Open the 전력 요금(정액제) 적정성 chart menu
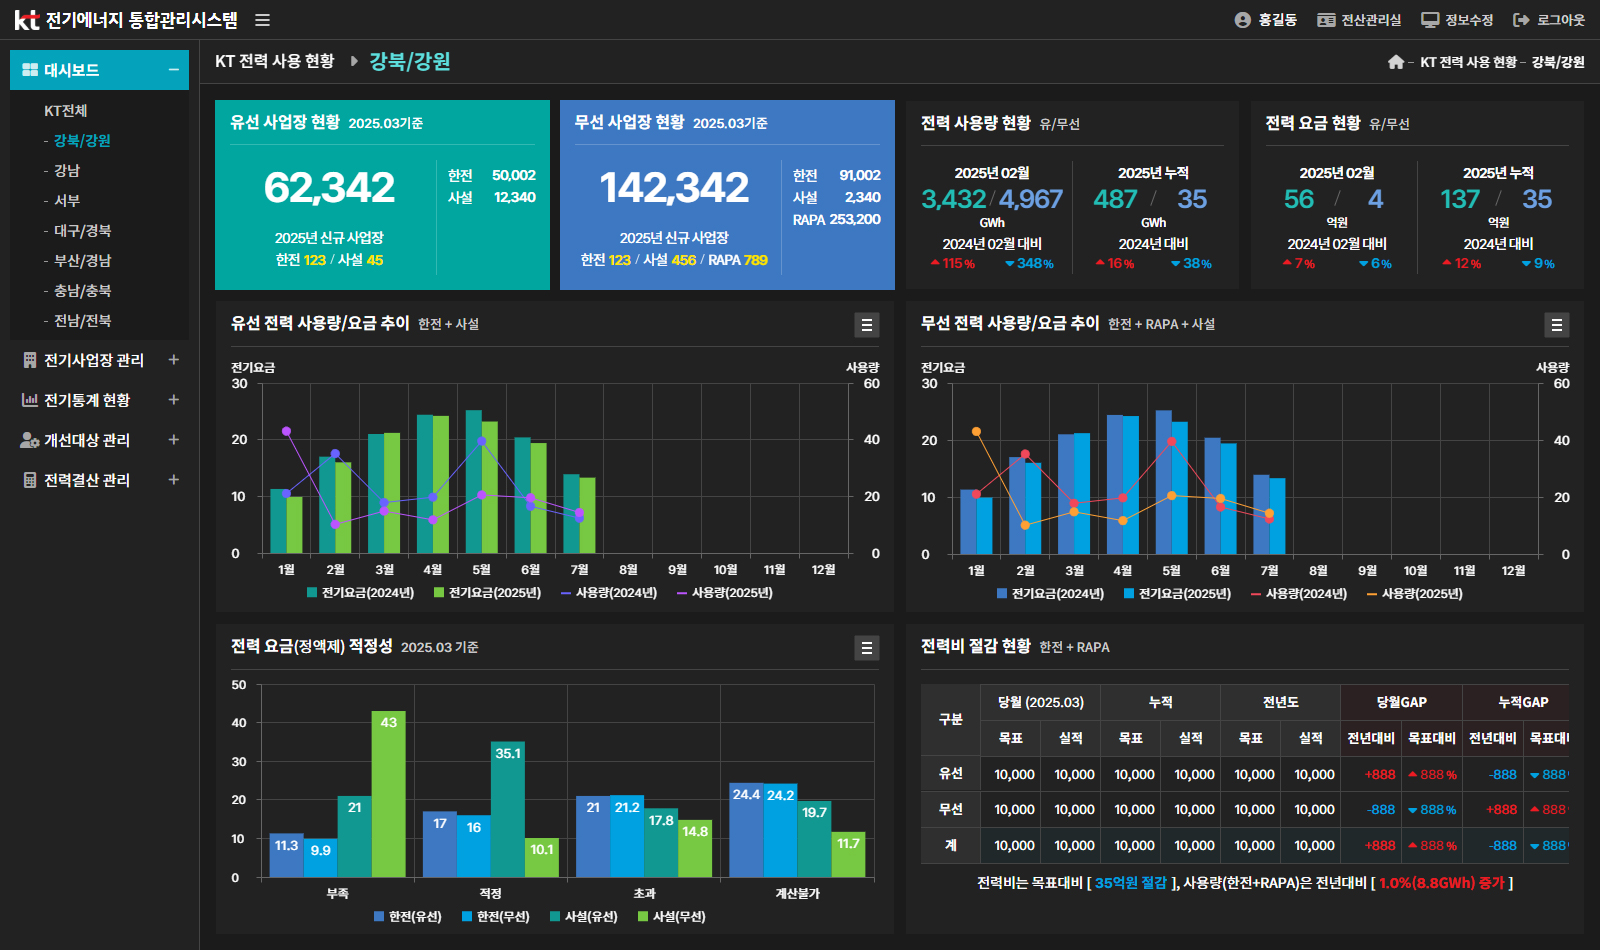1600x950 pixels. 867,648
